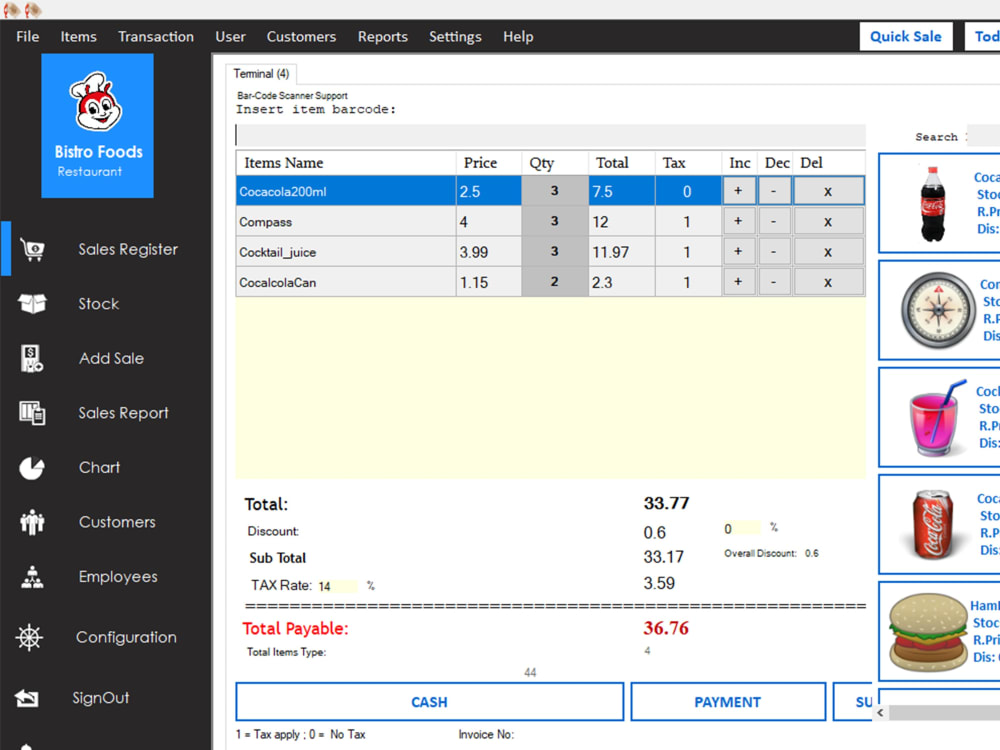Start a Quick Sale
1000x750 pixels.
[x=905, y=36]
